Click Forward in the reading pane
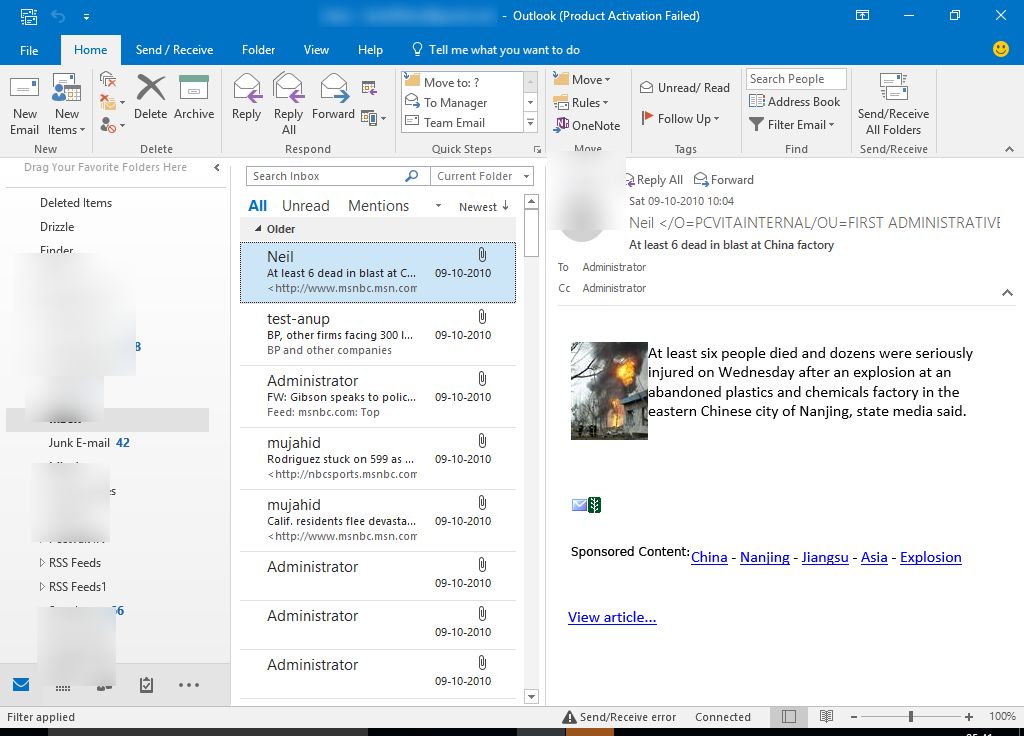The image size is (1024, 736). point(724,180)
